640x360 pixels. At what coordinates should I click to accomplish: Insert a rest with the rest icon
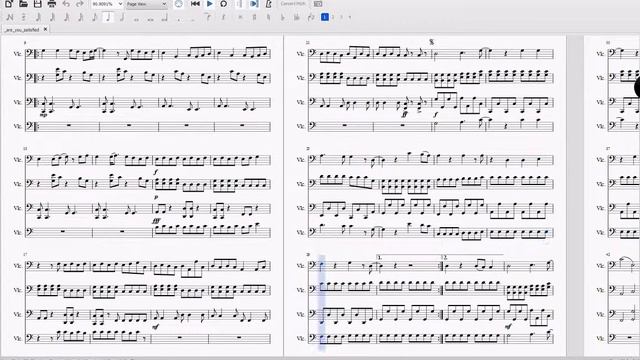point(223,17)
